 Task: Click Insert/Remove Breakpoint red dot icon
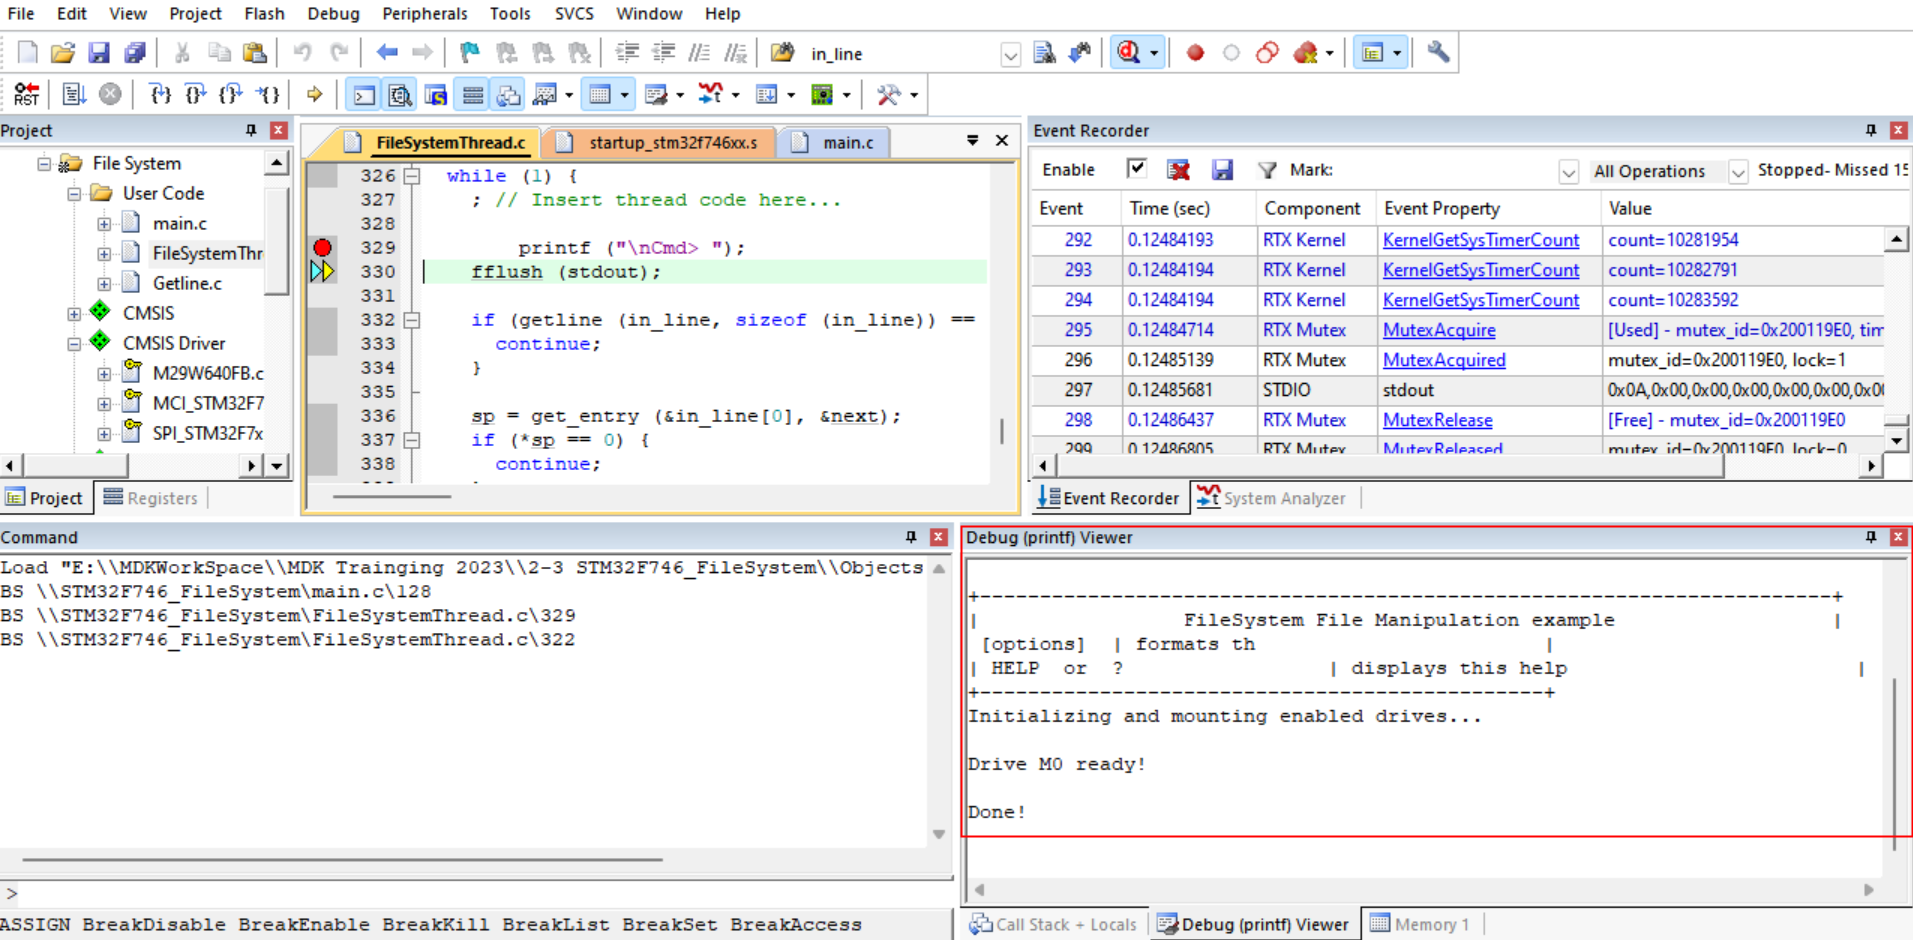coord(1194,53)
